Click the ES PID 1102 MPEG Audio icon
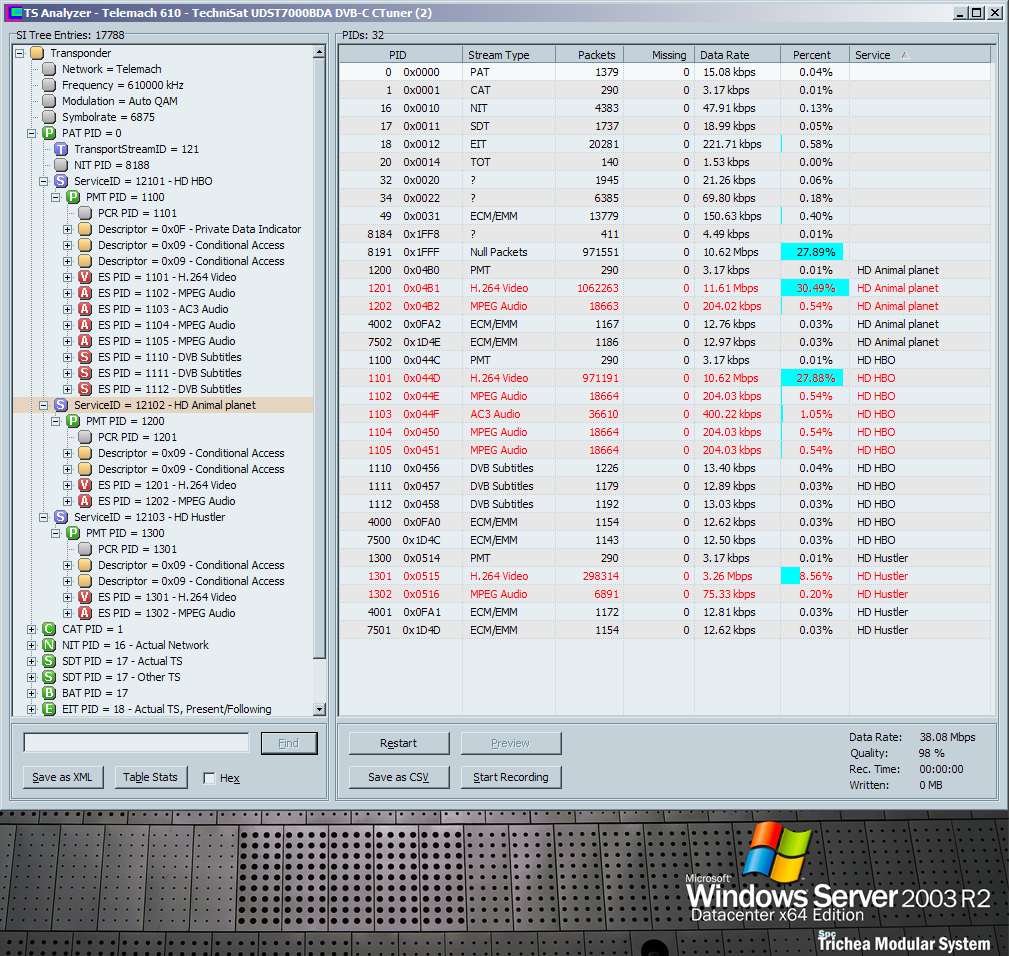Screen dimensions: 1009x956 [x=85, y=293]
